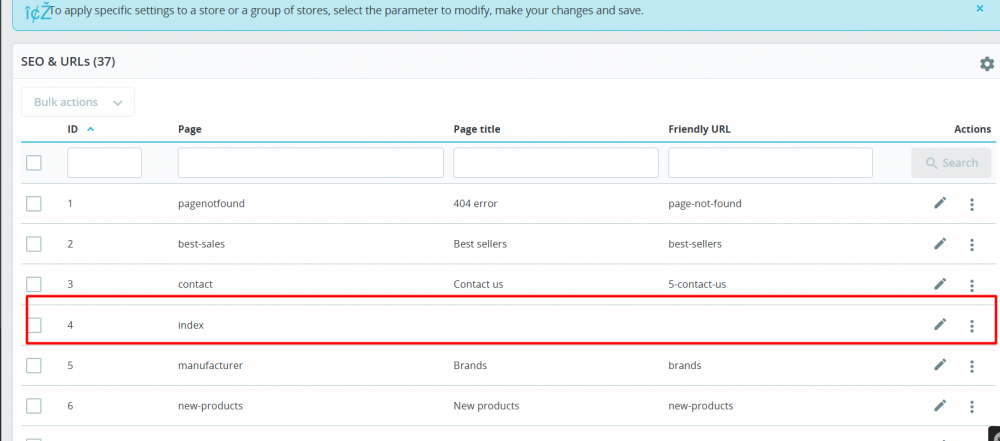Click the 'best-sellers' friendly URL
Viewport: 1000px width, 441px height.
tap(695, 244)
